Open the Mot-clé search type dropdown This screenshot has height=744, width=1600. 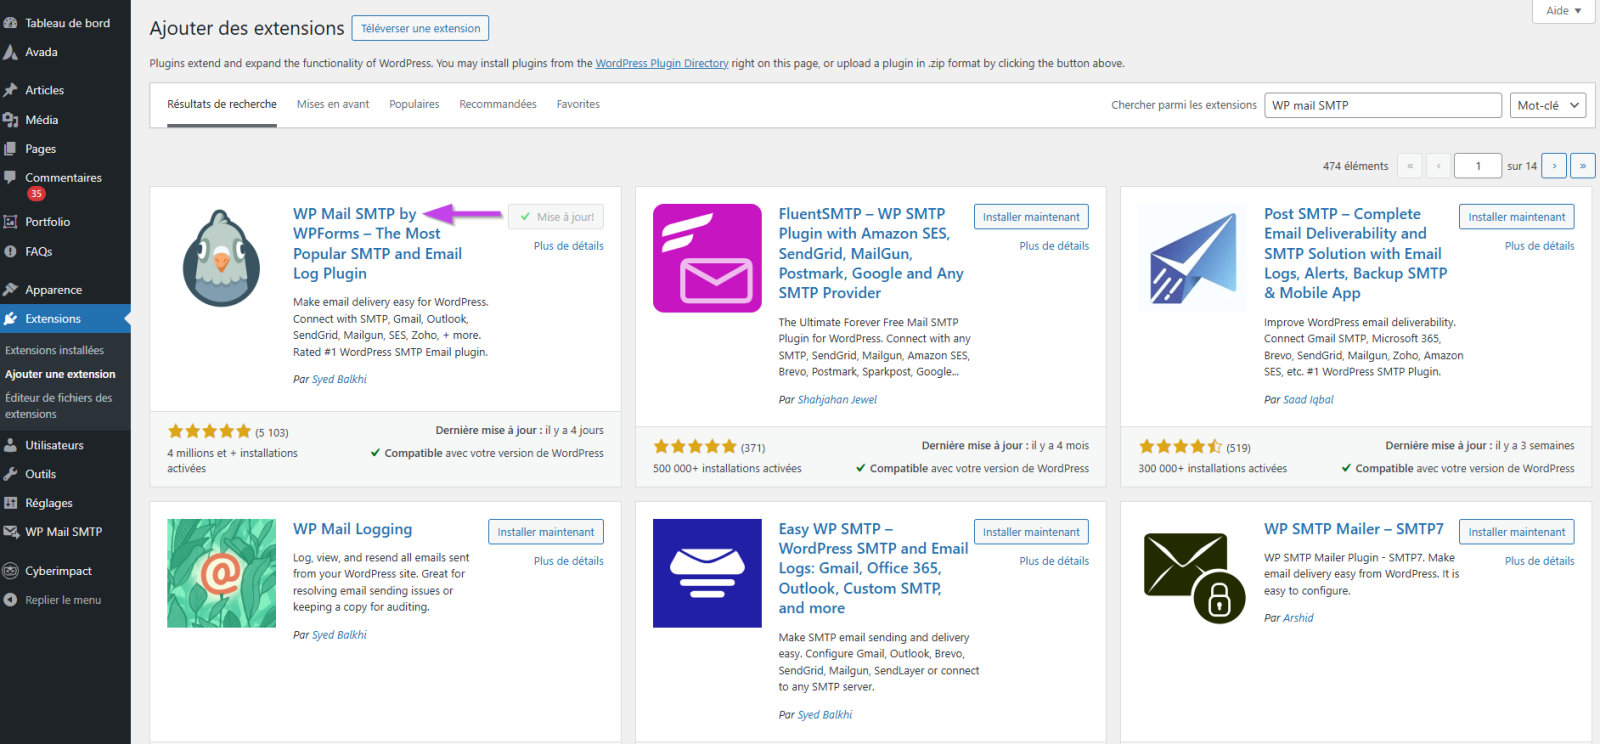1547,105
